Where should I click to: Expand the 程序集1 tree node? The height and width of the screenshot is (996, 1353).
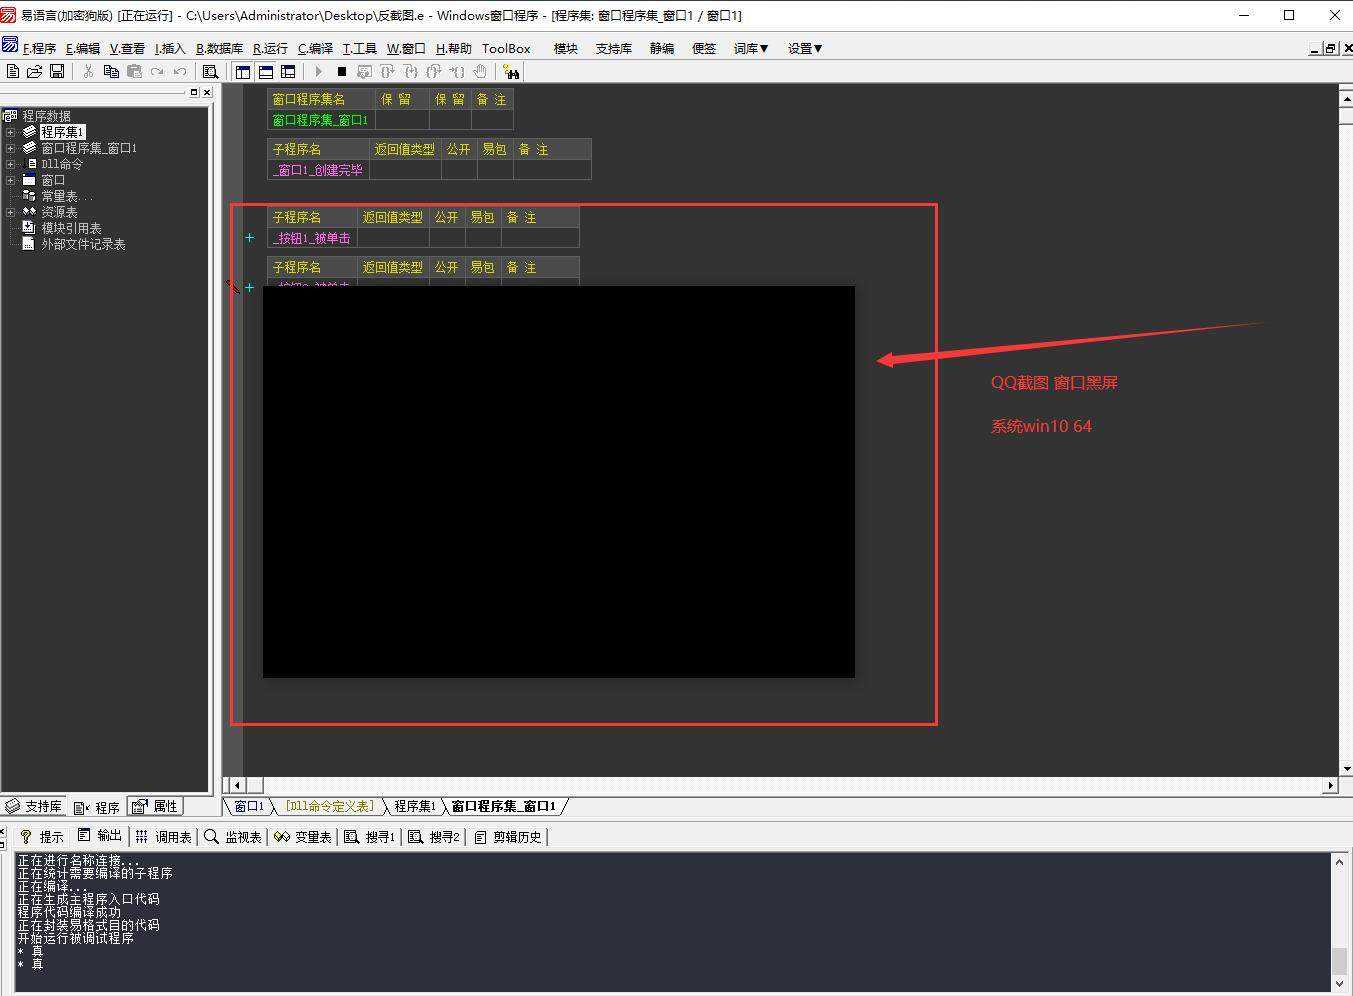pyautogui.click(x=10, y=132)
